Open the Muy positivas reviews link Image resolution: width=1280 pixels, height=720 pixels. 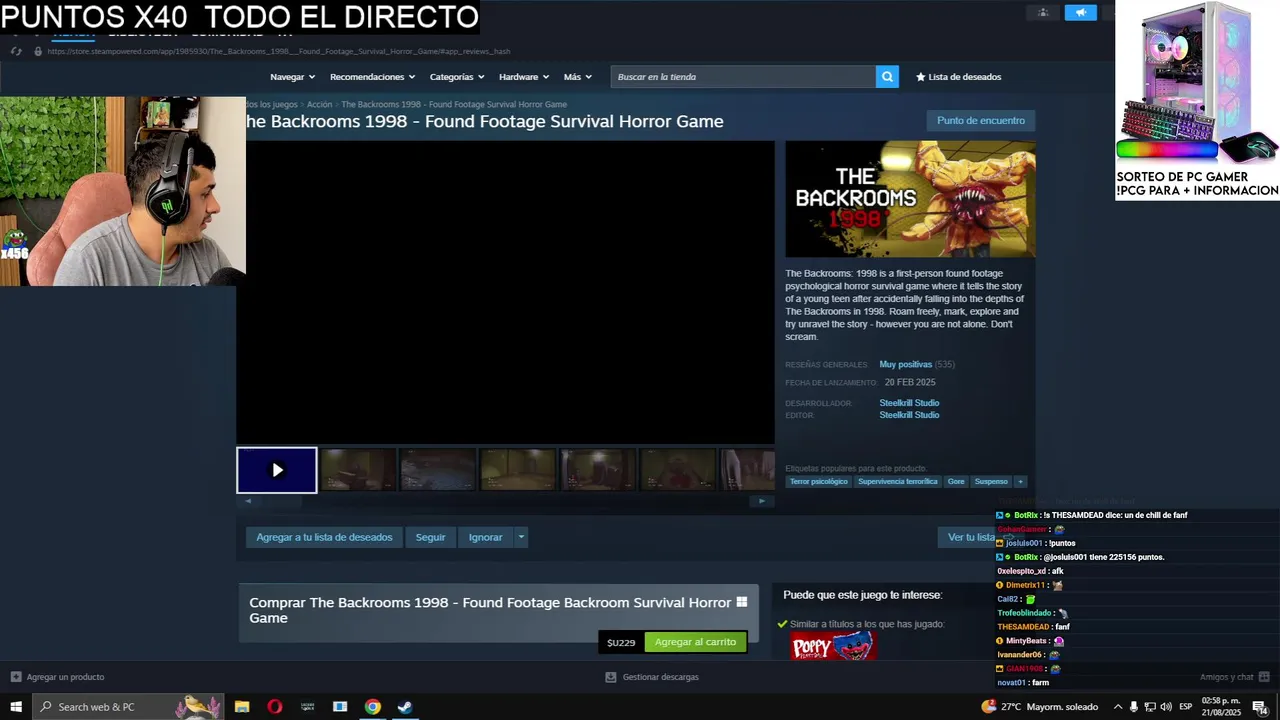point(906,365)
